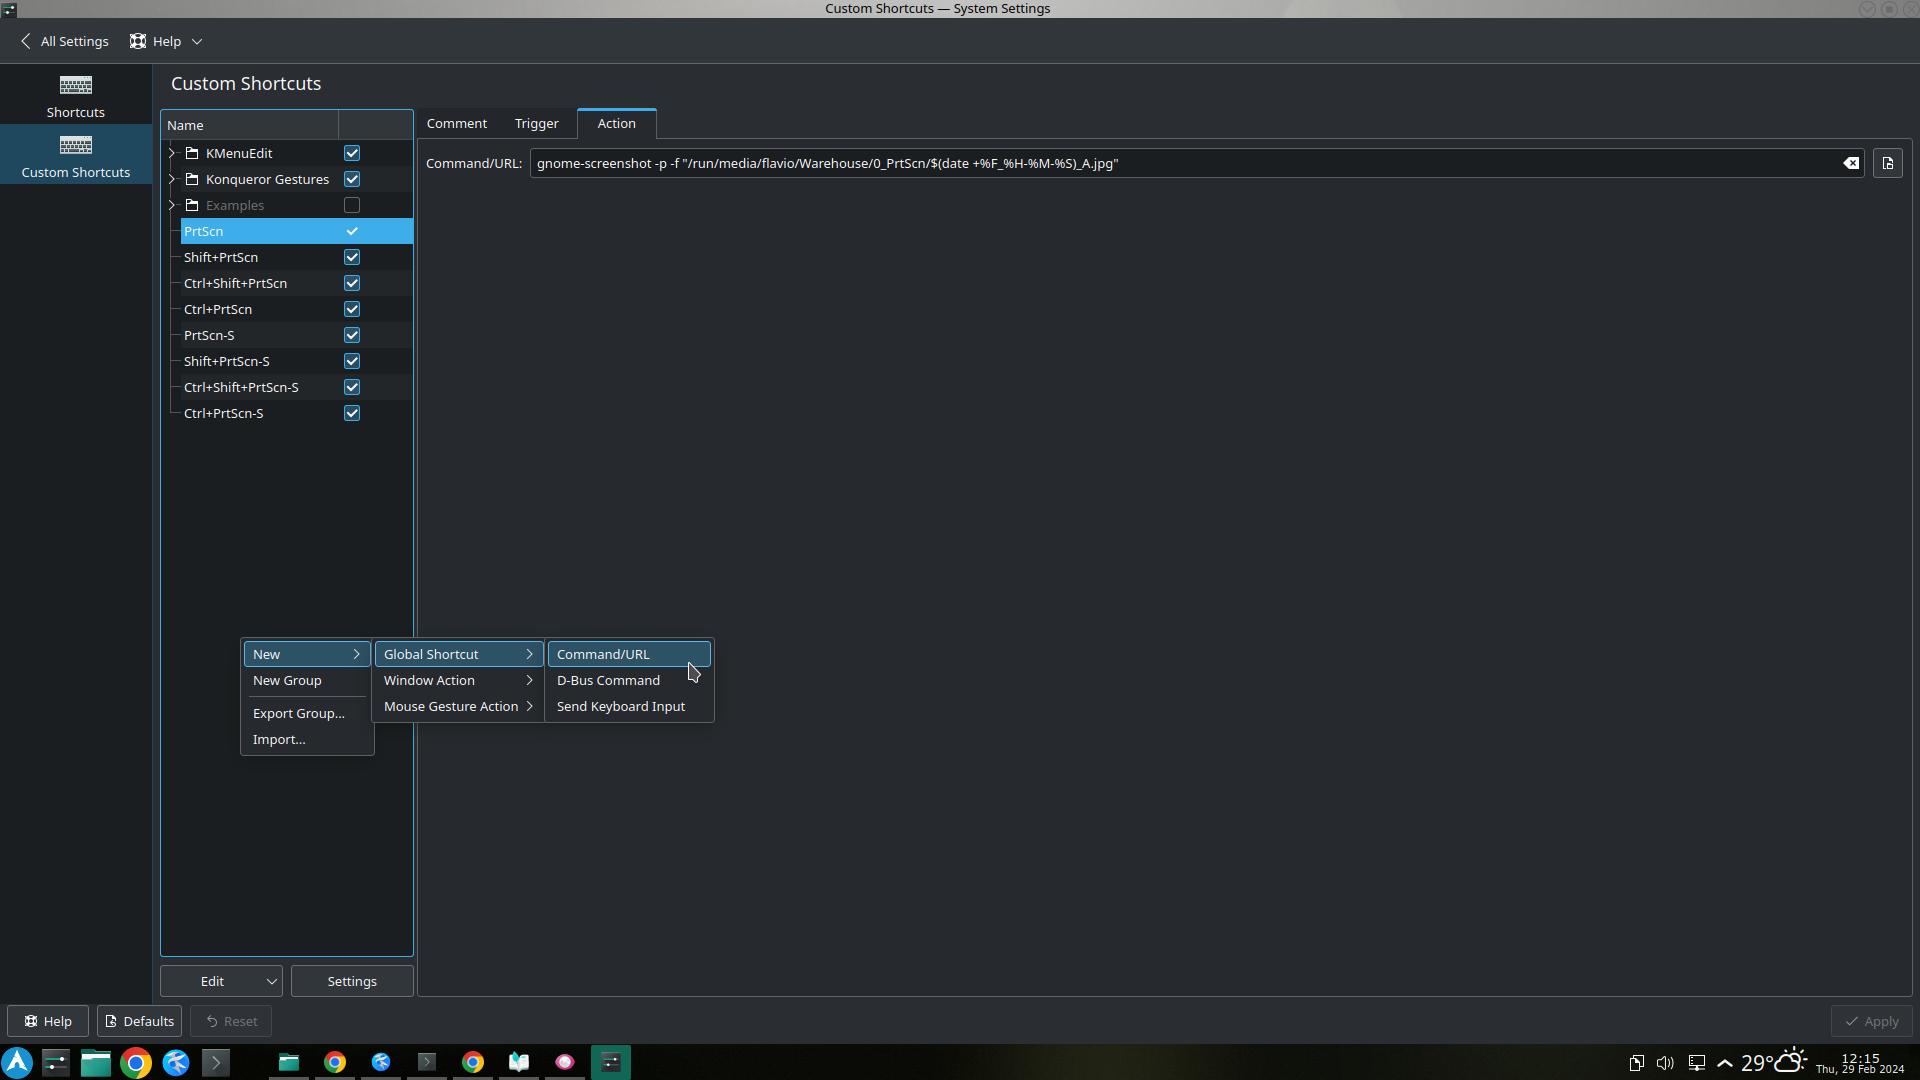
Task: Switch to the Trigger tab
Action: [536, 123]
